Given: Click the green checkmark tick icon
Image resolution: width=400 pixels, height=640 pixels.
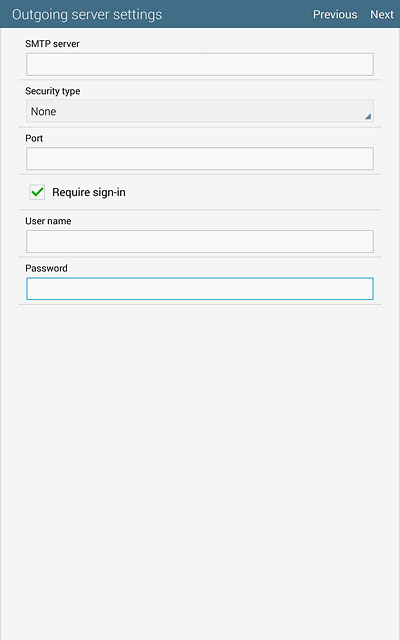Looking at the screenshot, I should (38, 192).
